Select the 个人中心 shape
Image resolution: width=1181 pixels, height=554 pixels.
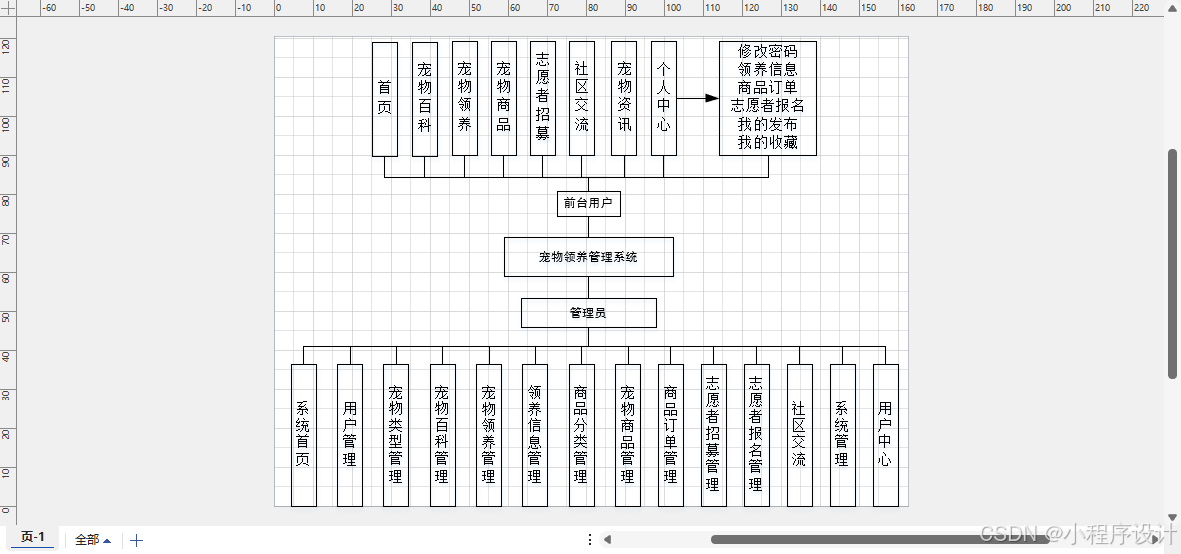click(x=664, y=99)
